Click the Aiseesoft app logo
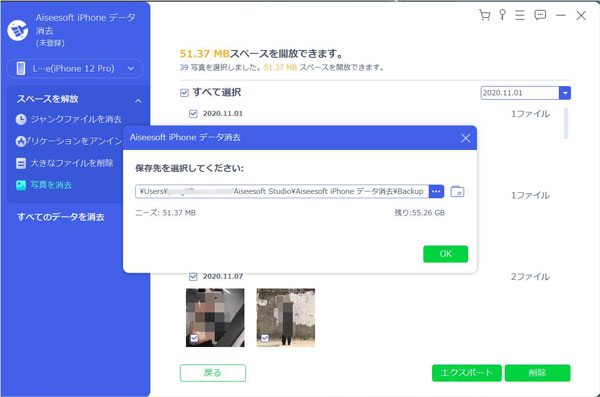The image size is (600, 397). point(18,30)
